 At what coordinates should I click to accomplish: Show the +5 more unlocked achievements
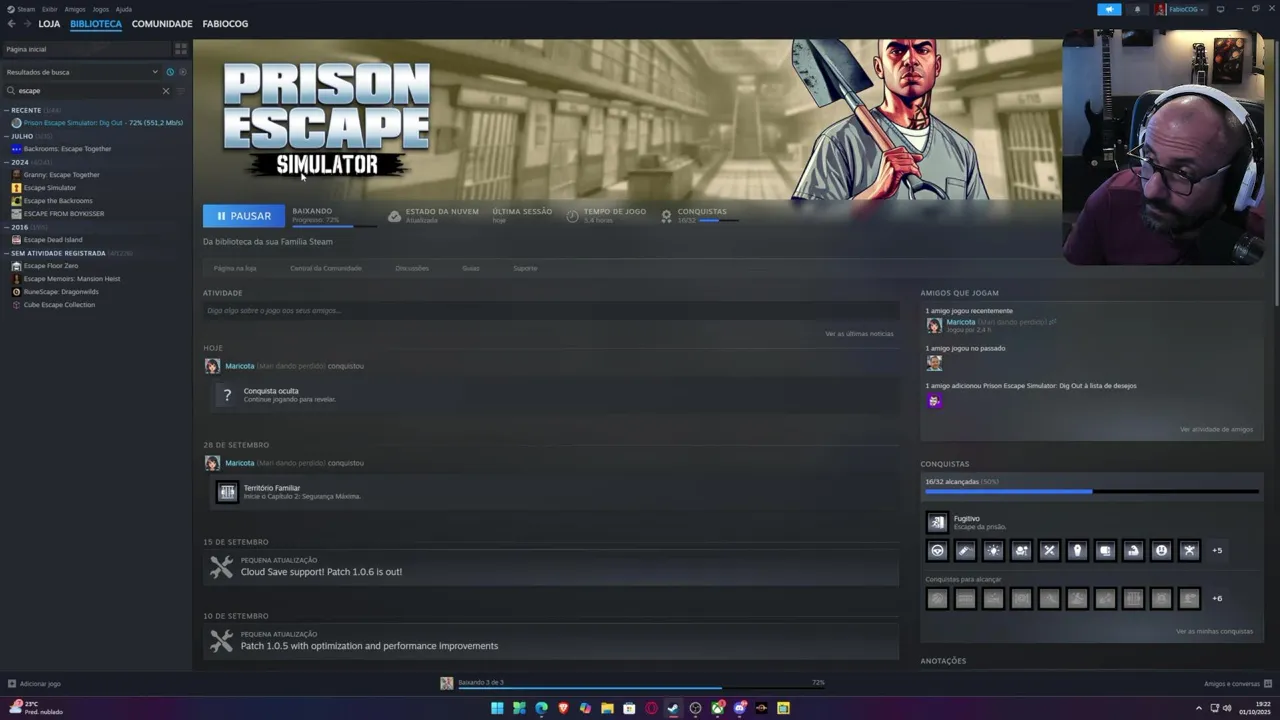[1217, 550]
